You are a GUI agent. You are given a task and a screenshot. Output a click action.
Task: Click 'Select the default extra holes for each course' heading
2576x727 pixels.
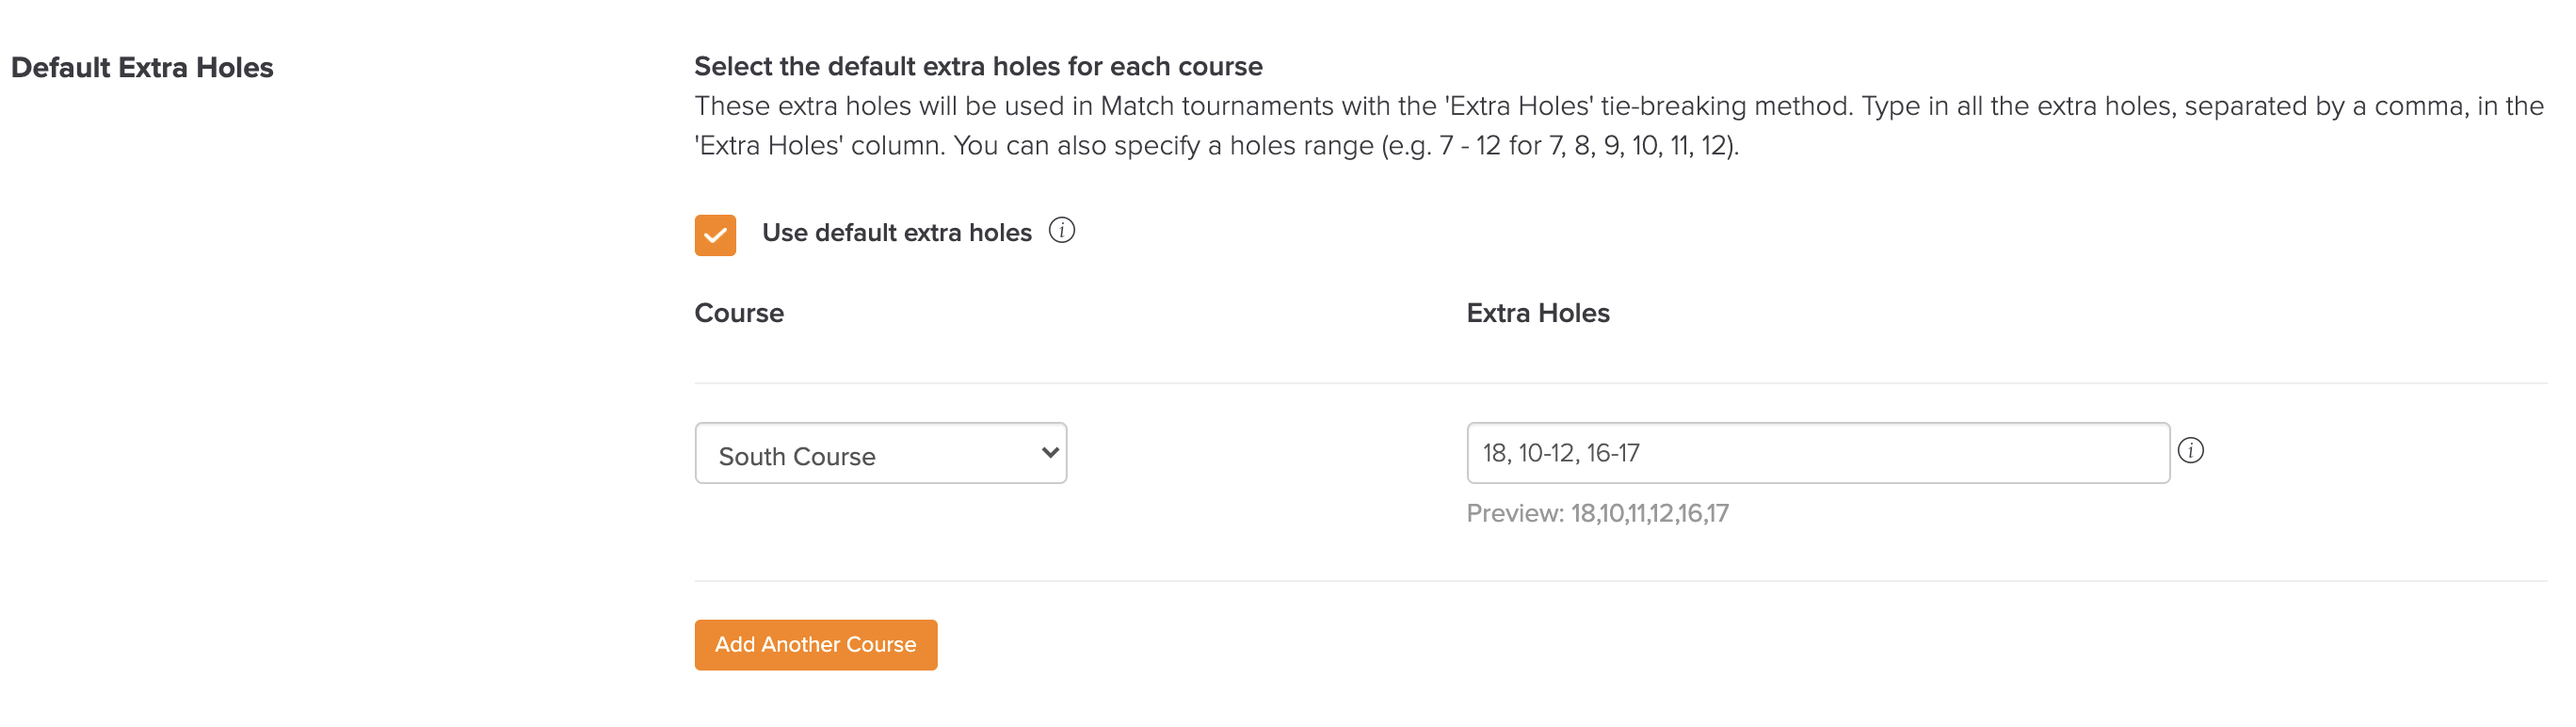click(978, 66)
